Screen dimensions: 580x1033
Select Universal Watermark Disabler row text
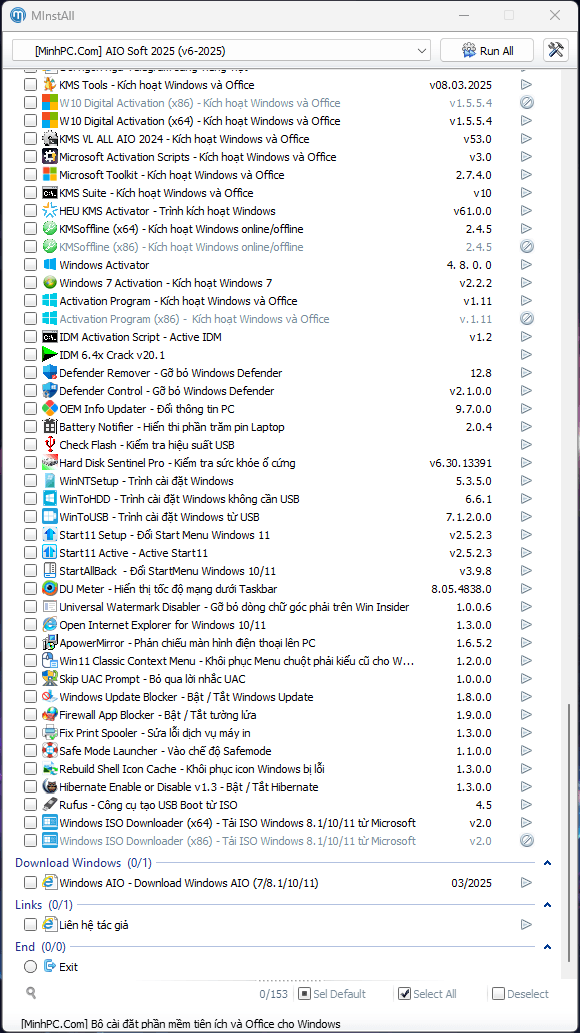click(234, 607)
